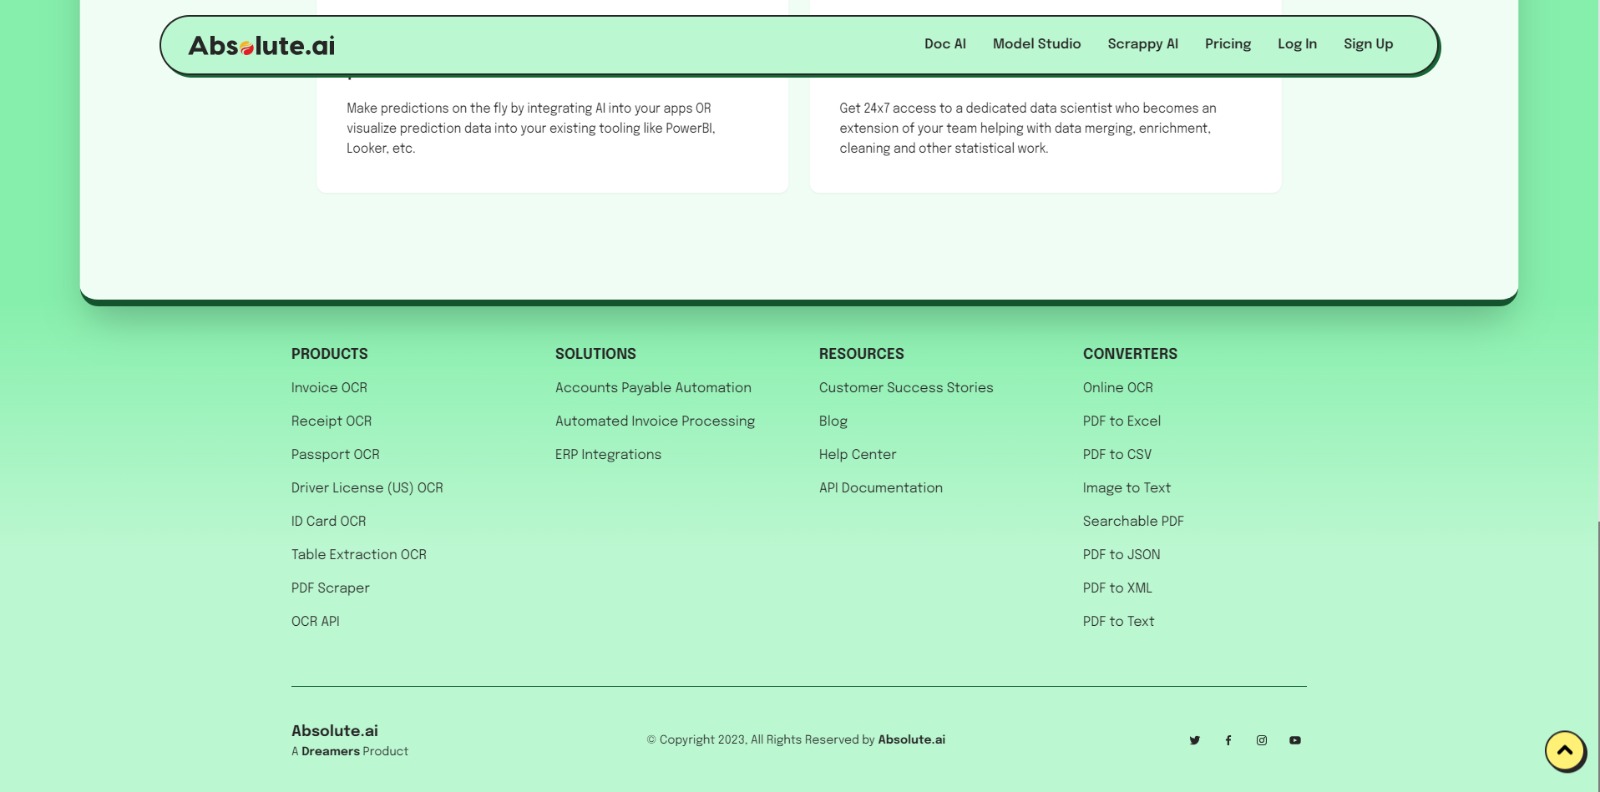The width and height of the screenshot is (1600, 792).
Task: Open Invoice OCR product link
Action: pyautogui.click(x=329, y=388)
